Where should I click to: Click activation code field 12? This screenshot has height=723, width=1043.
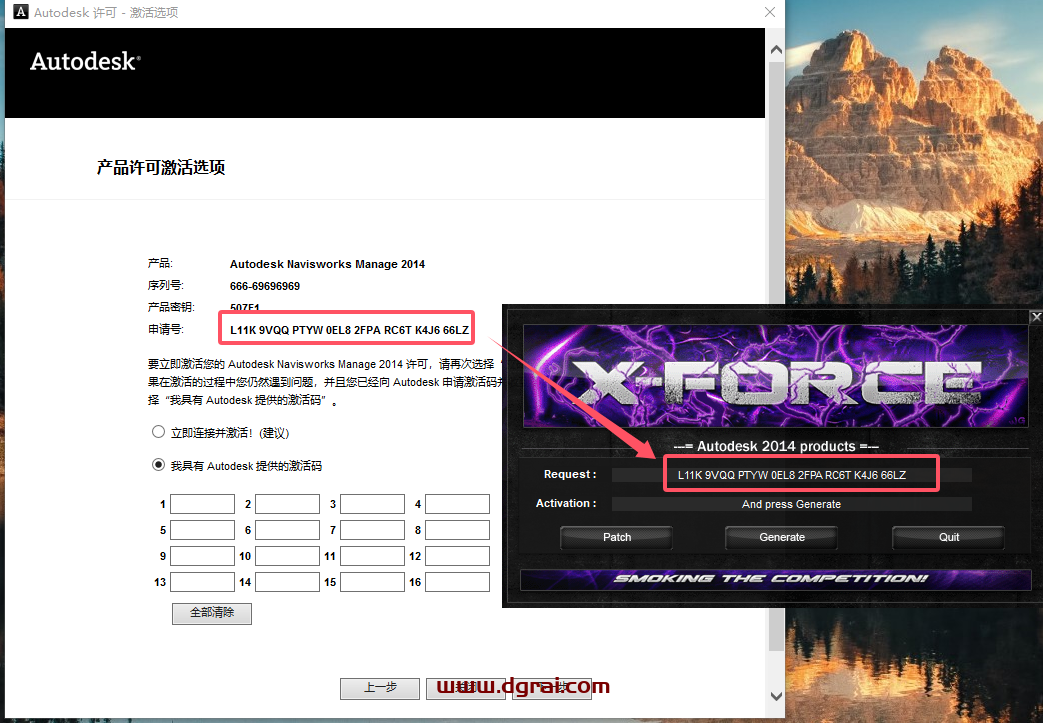coord(458,555)
